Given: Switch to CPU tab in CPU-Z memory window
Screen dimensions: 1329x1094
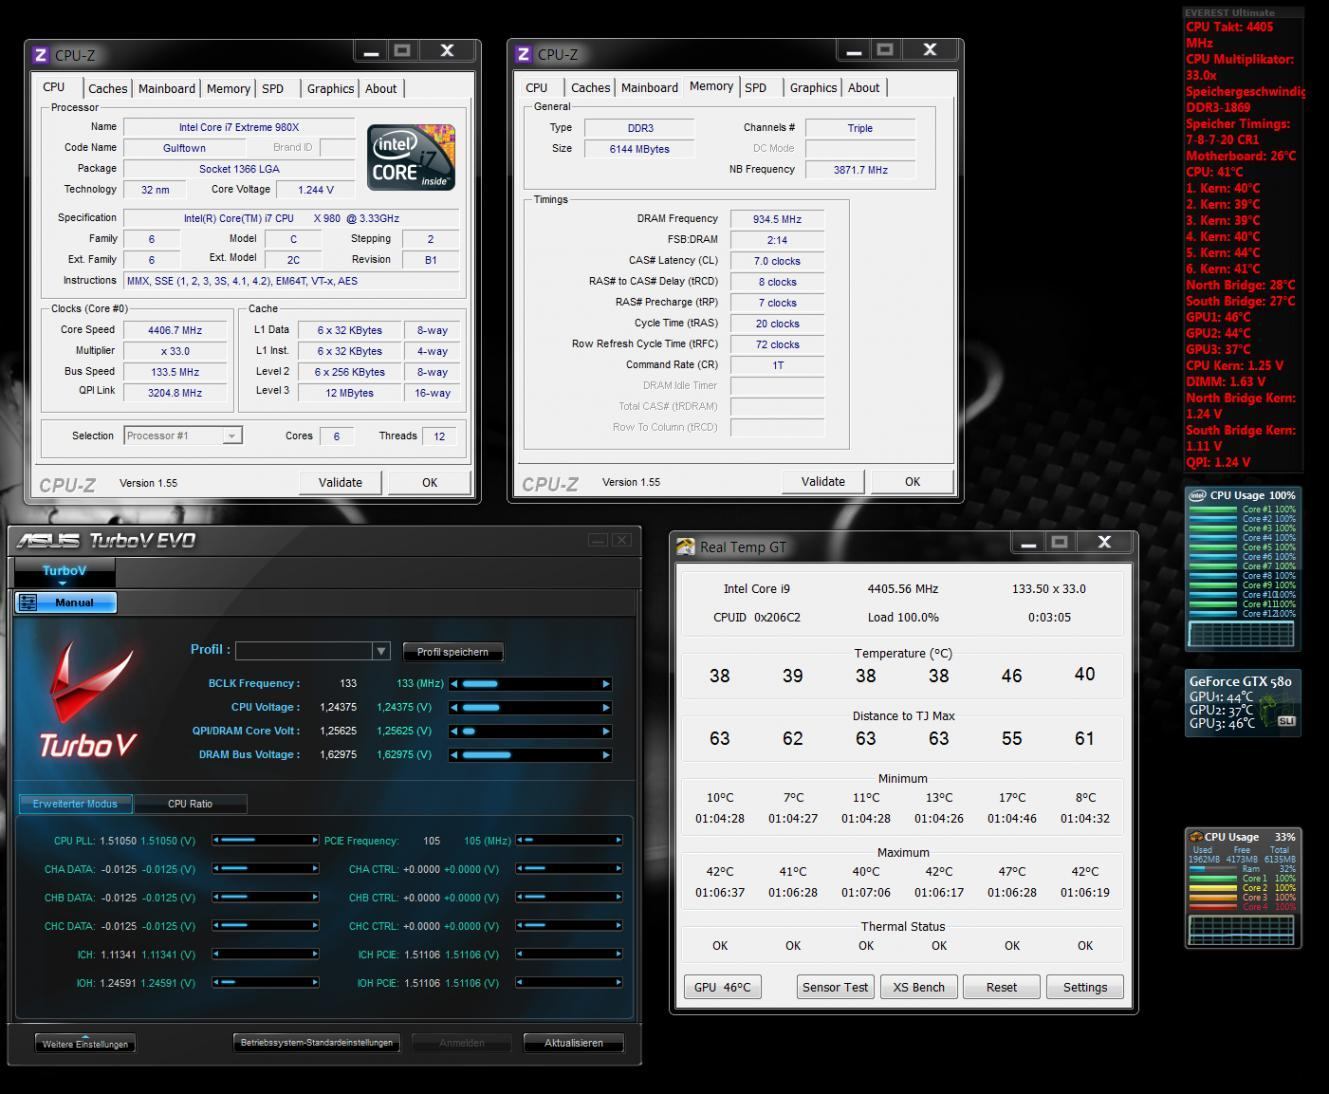Looking at the screenshot, I should click(537, 88).
